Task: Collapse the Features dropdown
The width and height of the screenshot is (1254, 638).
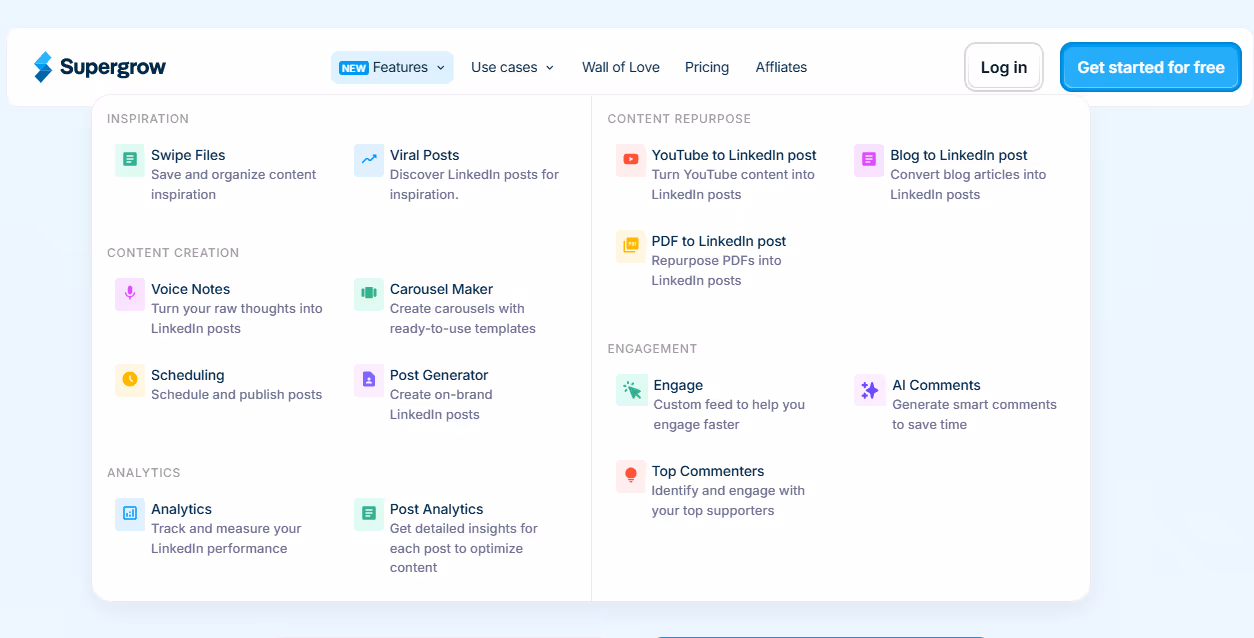Action: pos(392,67)
